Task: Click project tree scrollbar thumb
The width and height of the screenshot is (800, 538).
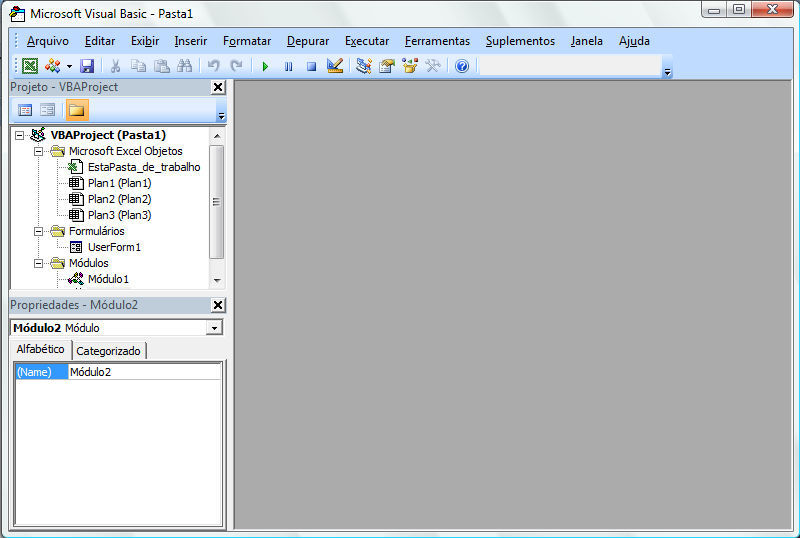Action: 217,202
